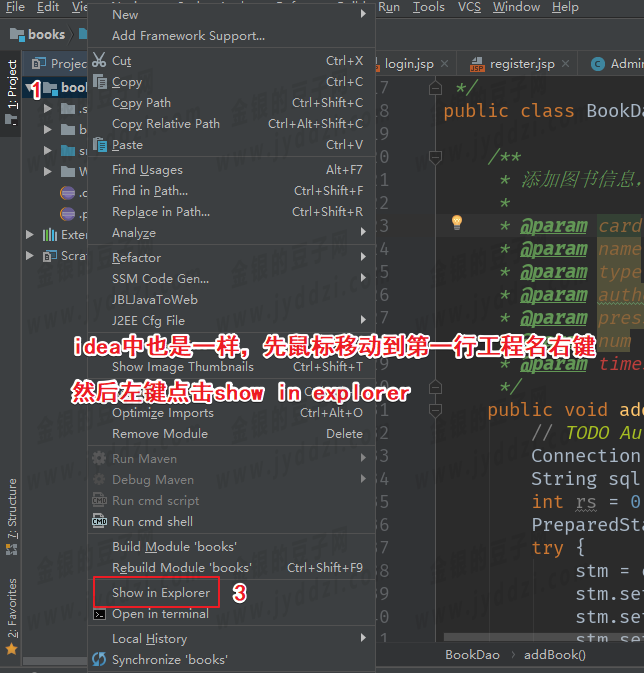Click BookDao in the editor breadcrumb
The image size is (644, 673).
pyautogui.click(x=472, y=655)
